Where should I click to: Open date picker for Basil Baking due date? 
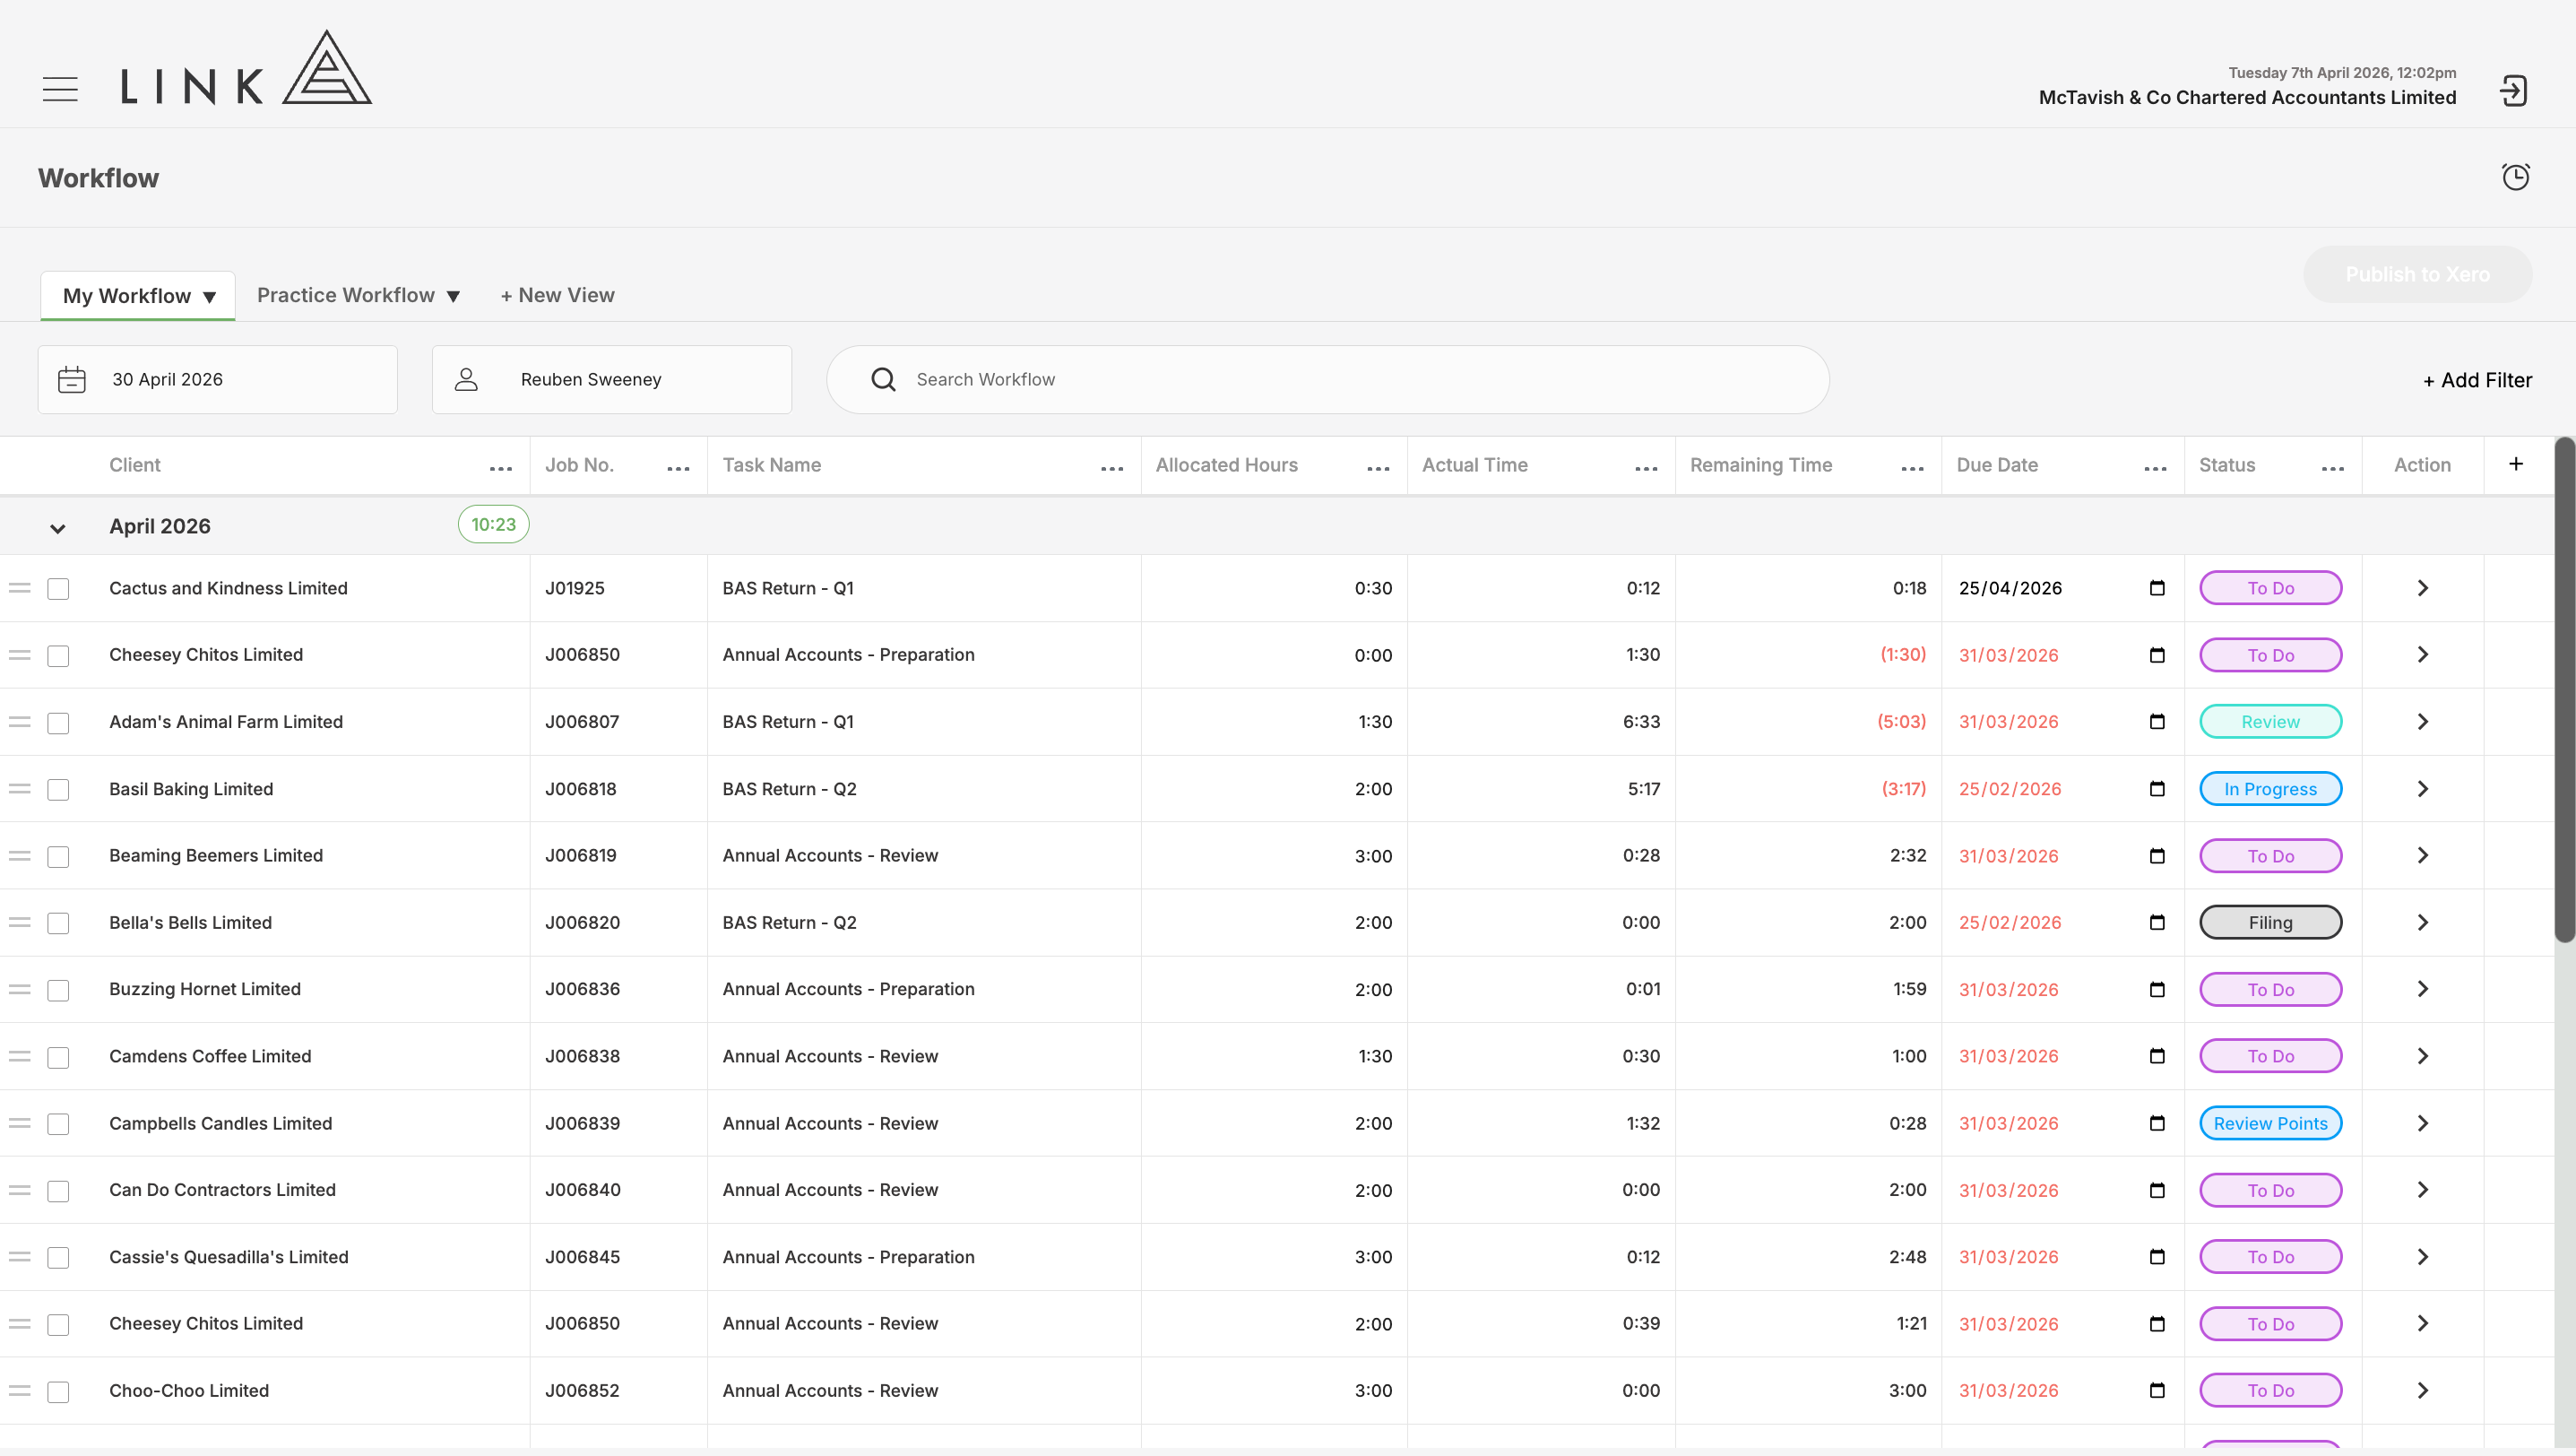(x=2157, y=789)
